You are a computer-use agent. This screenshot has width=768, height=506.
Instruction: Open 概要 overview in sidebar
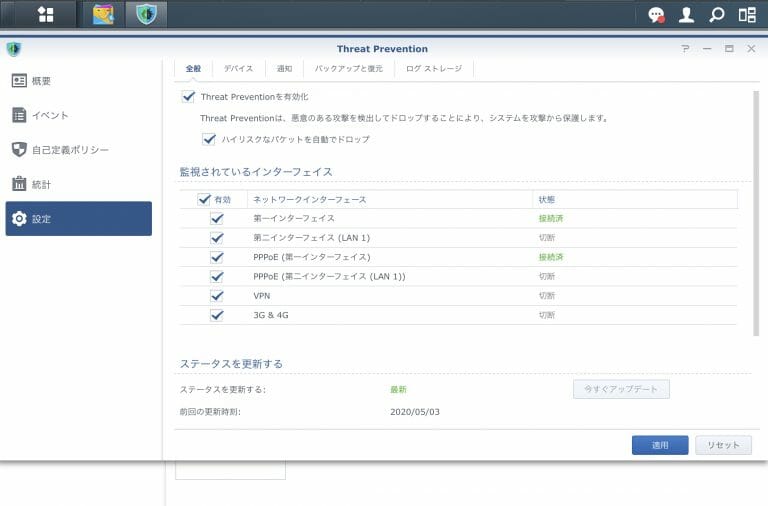pyautogui.click(x=78, y=81)
